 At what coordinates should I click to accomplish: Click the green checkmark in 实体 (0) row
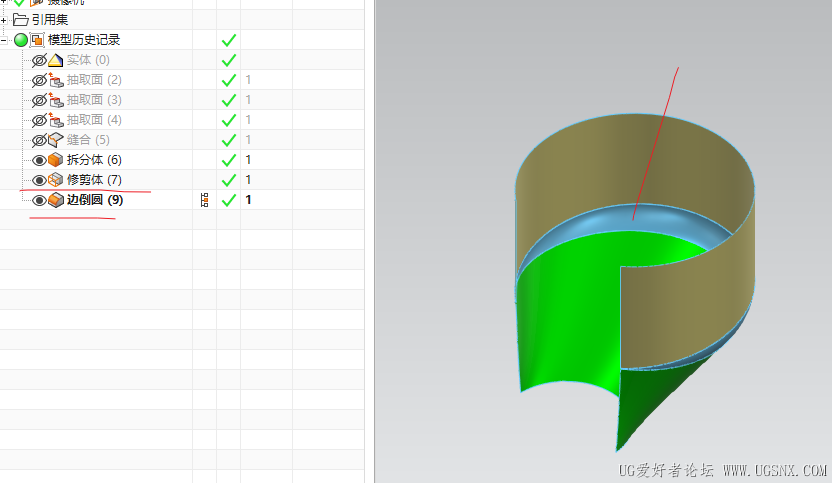(x=229, y=61)
